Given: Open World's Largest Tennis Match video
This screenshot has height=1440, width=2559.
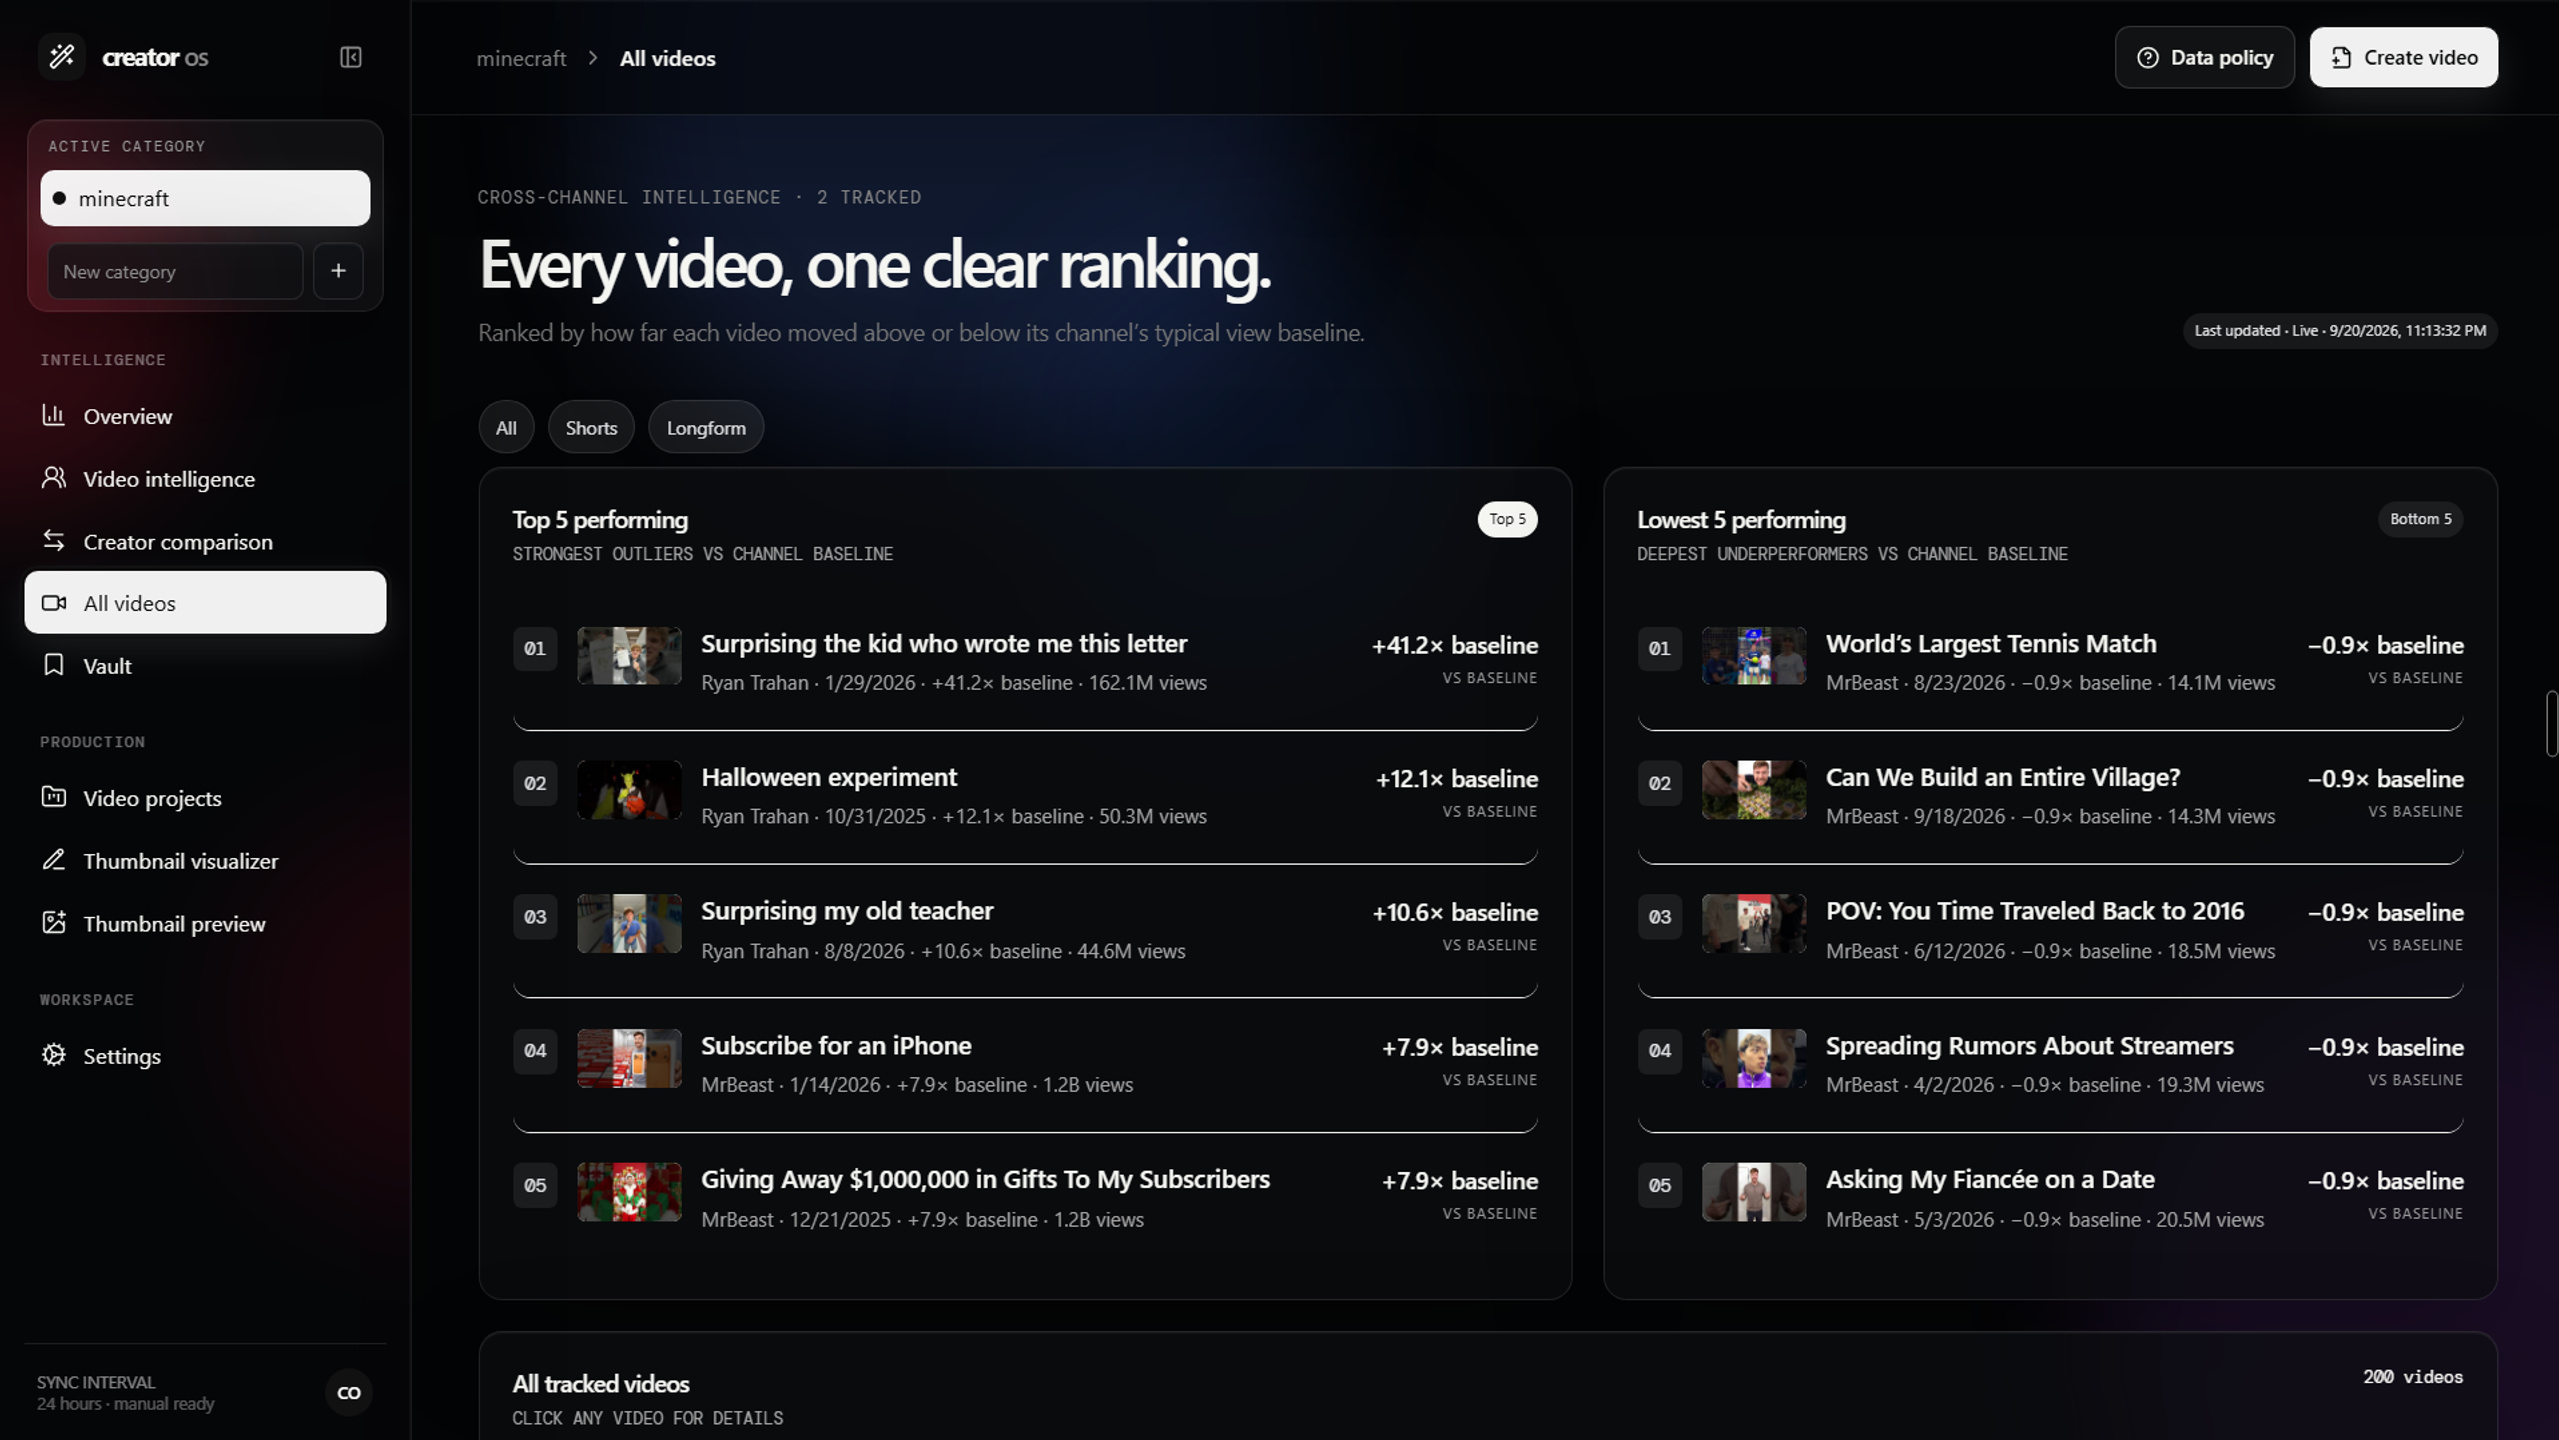Looking at the screenshot, I should pyautogui.click(x=2050, y=663).
